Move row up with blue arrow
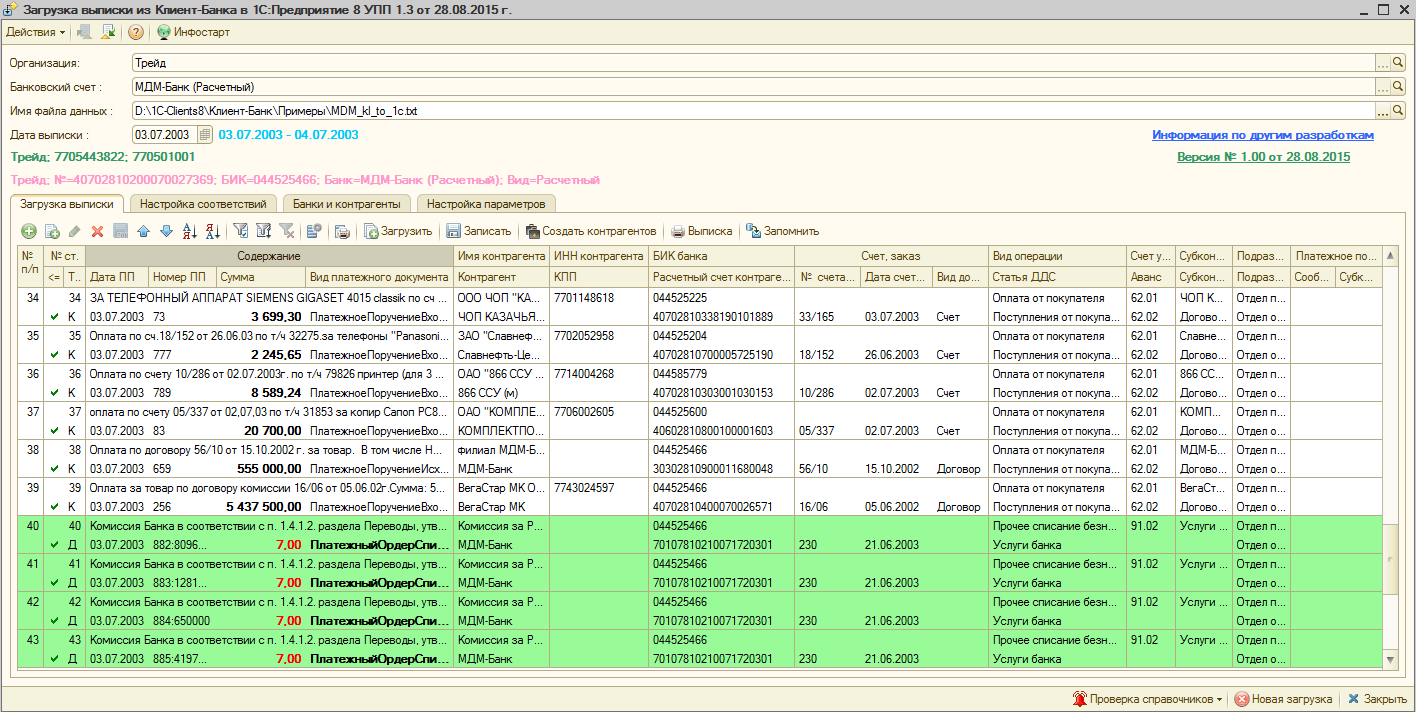This screenshot has height=712, width=1416. pos(143,231)
